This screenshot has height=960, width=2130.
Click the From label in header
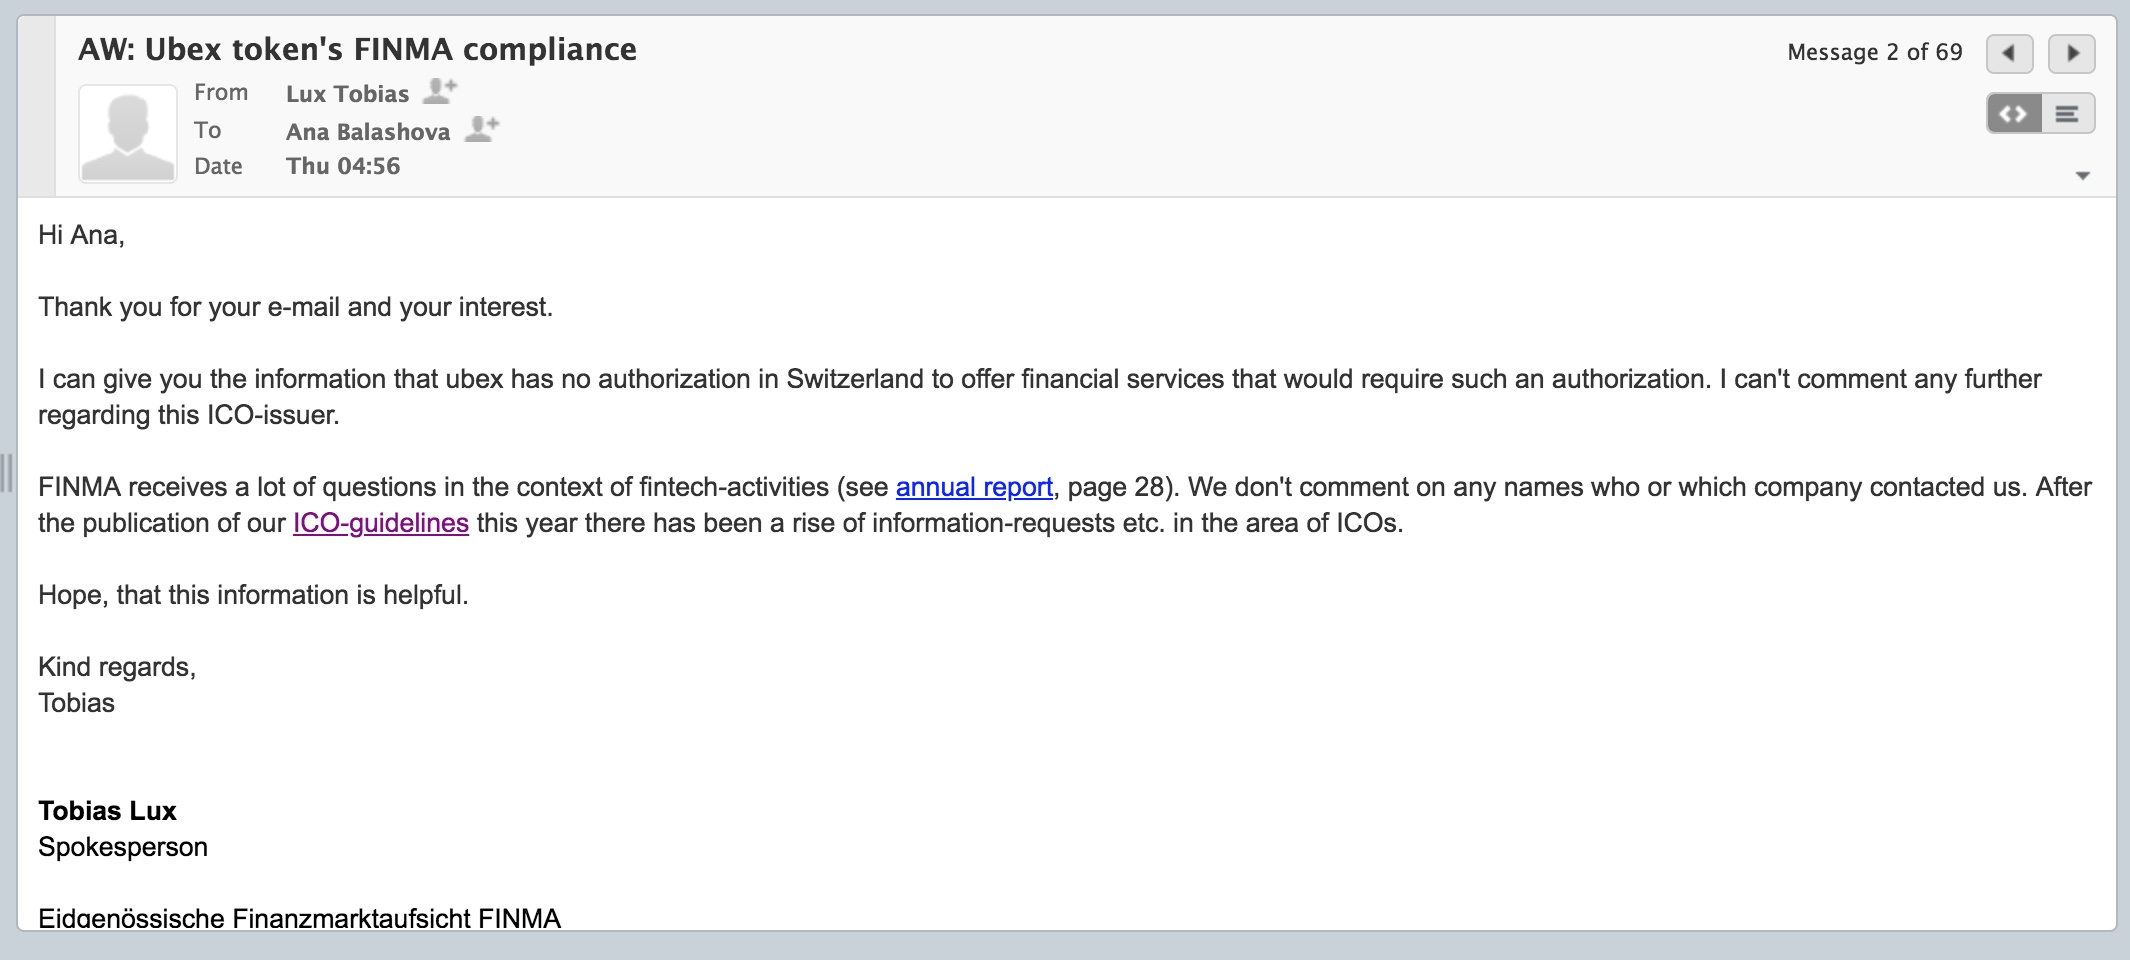click(221, 92)
